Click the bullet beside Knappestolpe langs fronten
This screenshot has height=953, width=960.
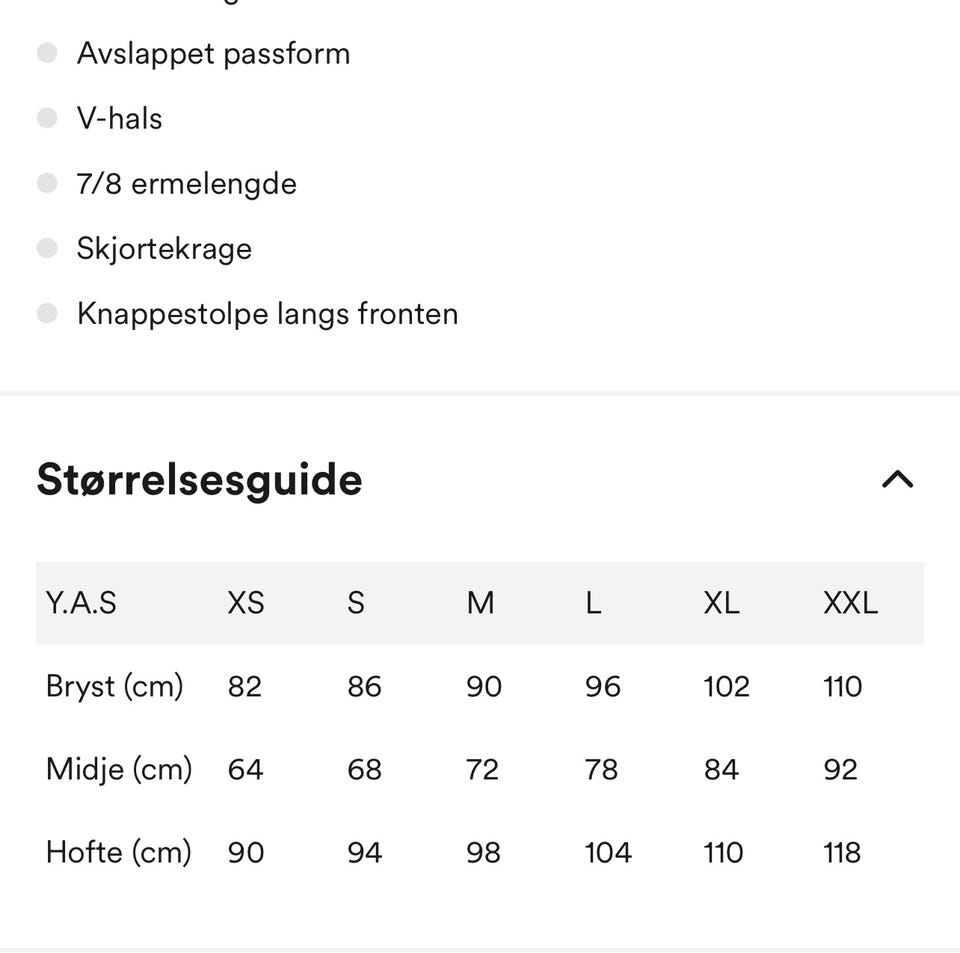point(47,313)
